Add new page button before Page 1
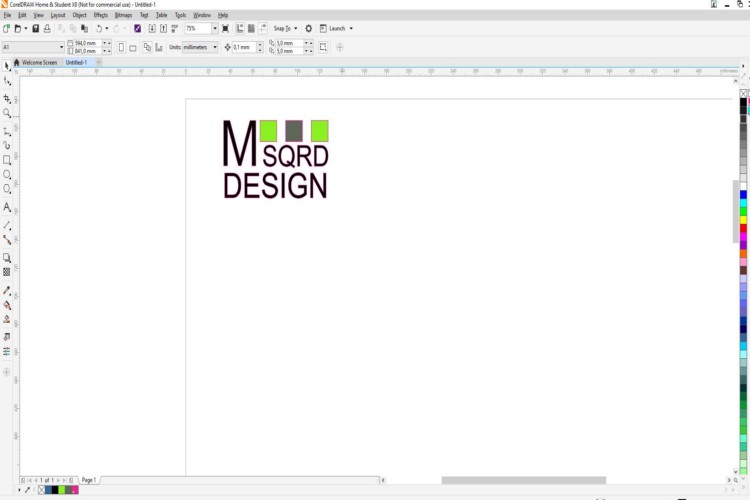Viewport: 750px width, 500px height. [23, 480]
